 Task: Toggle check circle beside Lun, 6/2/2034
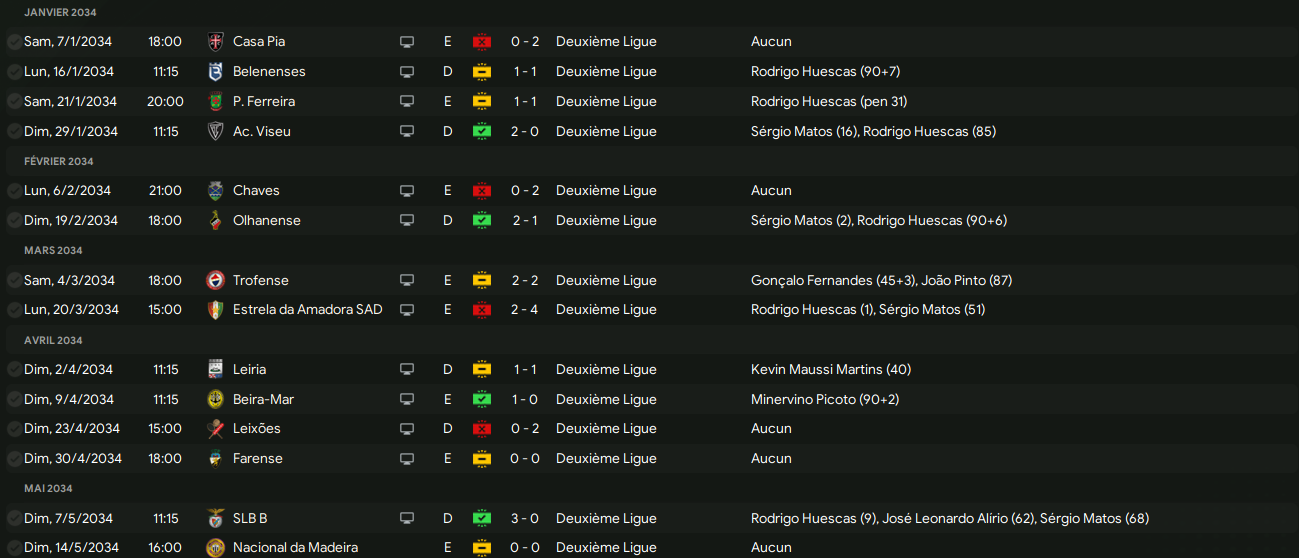[14, 191]
